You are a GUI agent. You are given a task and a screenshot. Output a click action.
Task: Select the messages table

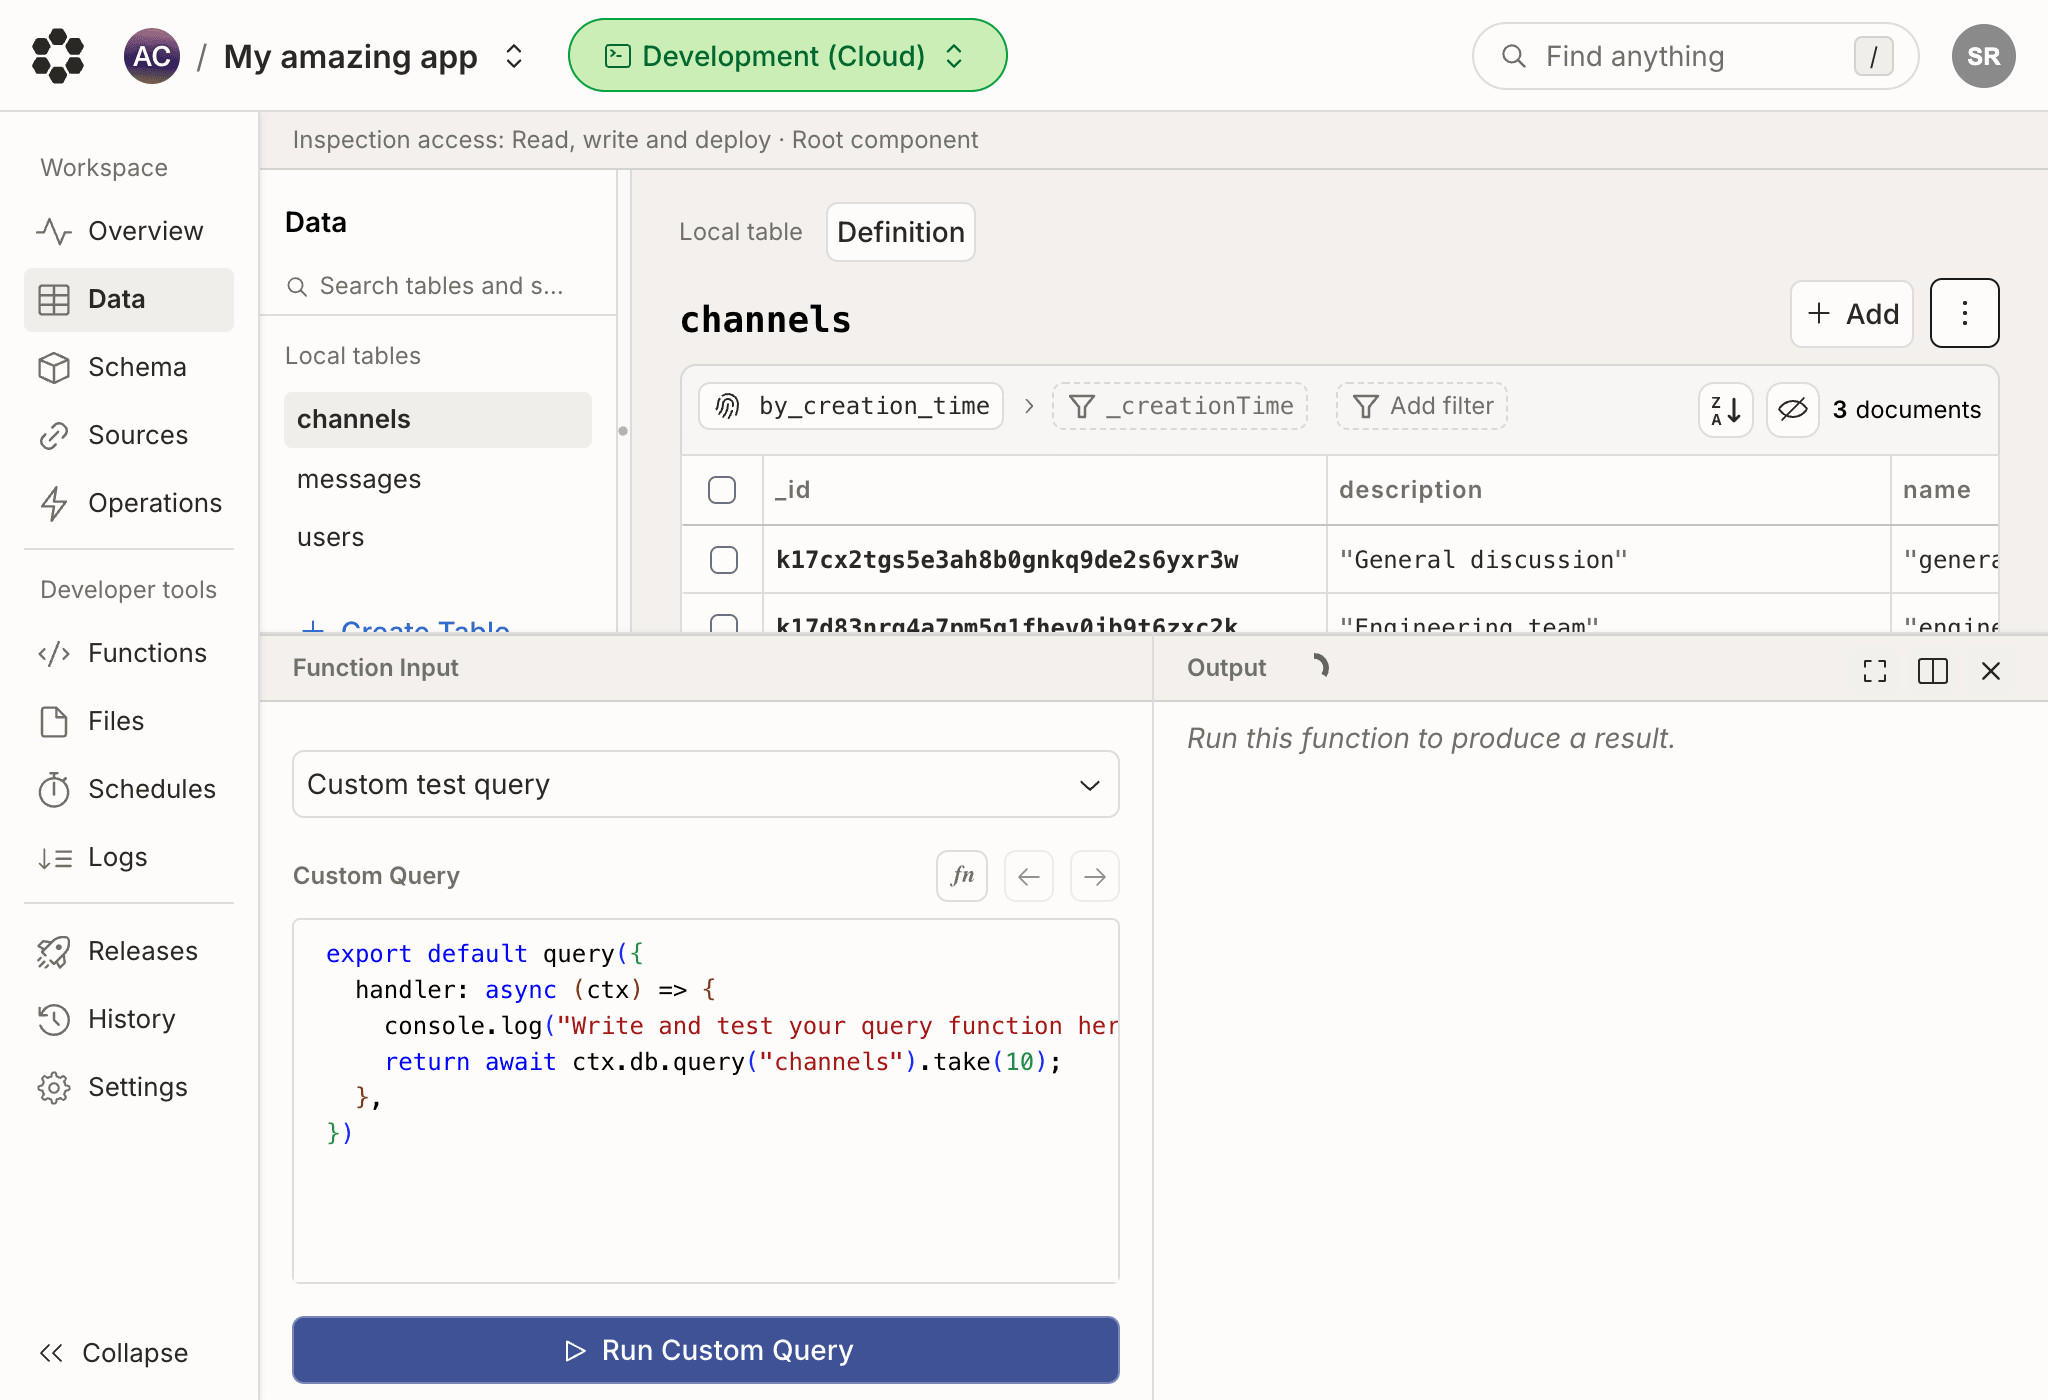(x=438, y=479)
